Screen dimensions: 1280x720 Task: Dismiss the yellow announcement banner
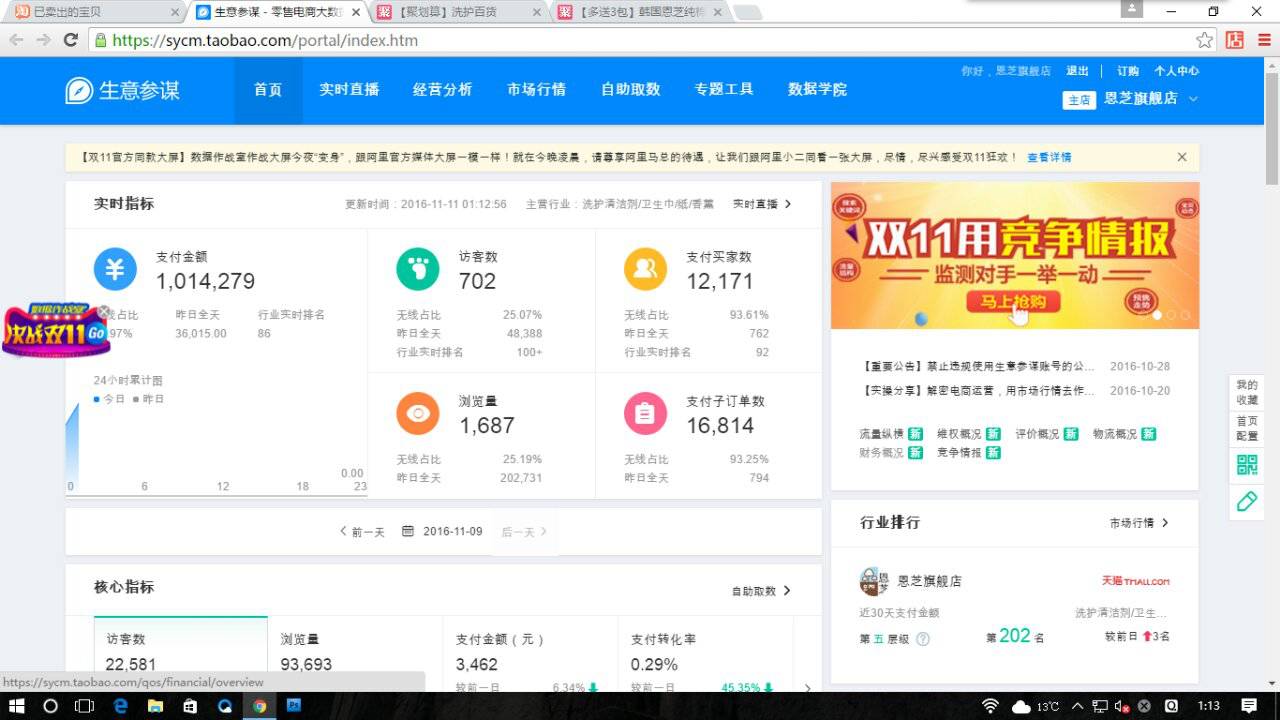pyautogui.click(x=1182, y=157)
